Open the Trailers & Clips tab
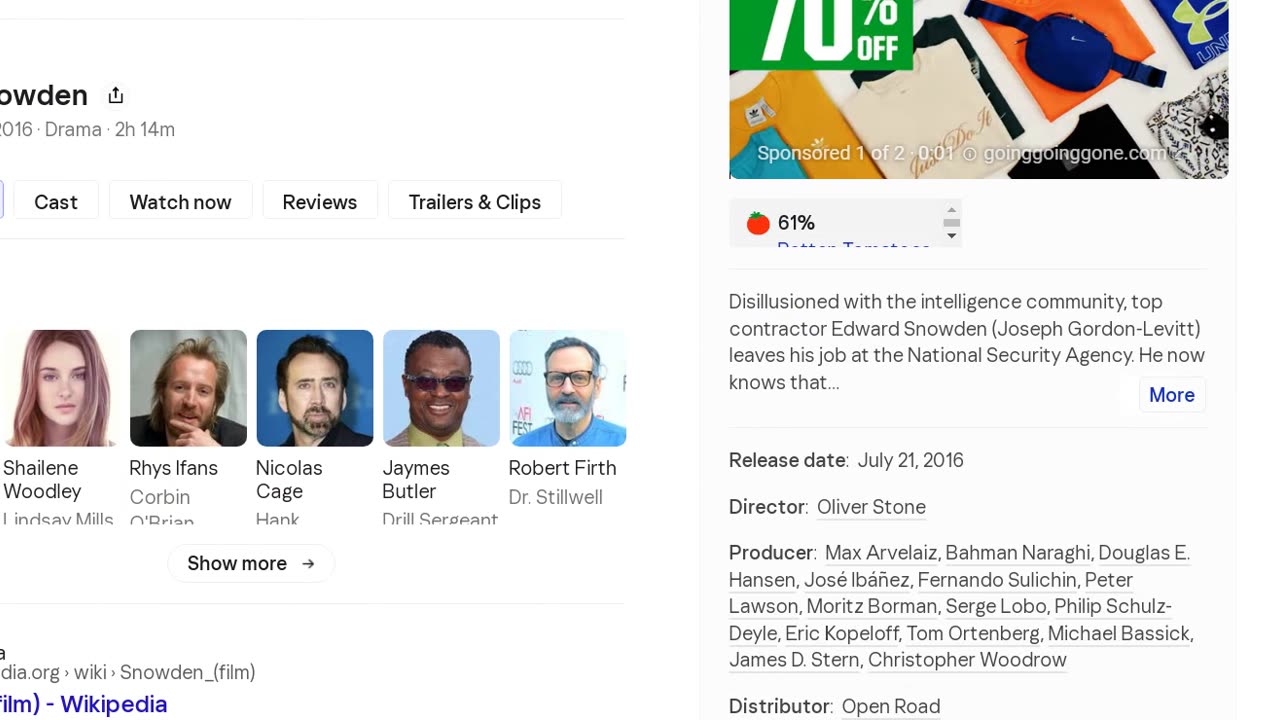This screenshot has height=720, width=1280. click(475, 202)
